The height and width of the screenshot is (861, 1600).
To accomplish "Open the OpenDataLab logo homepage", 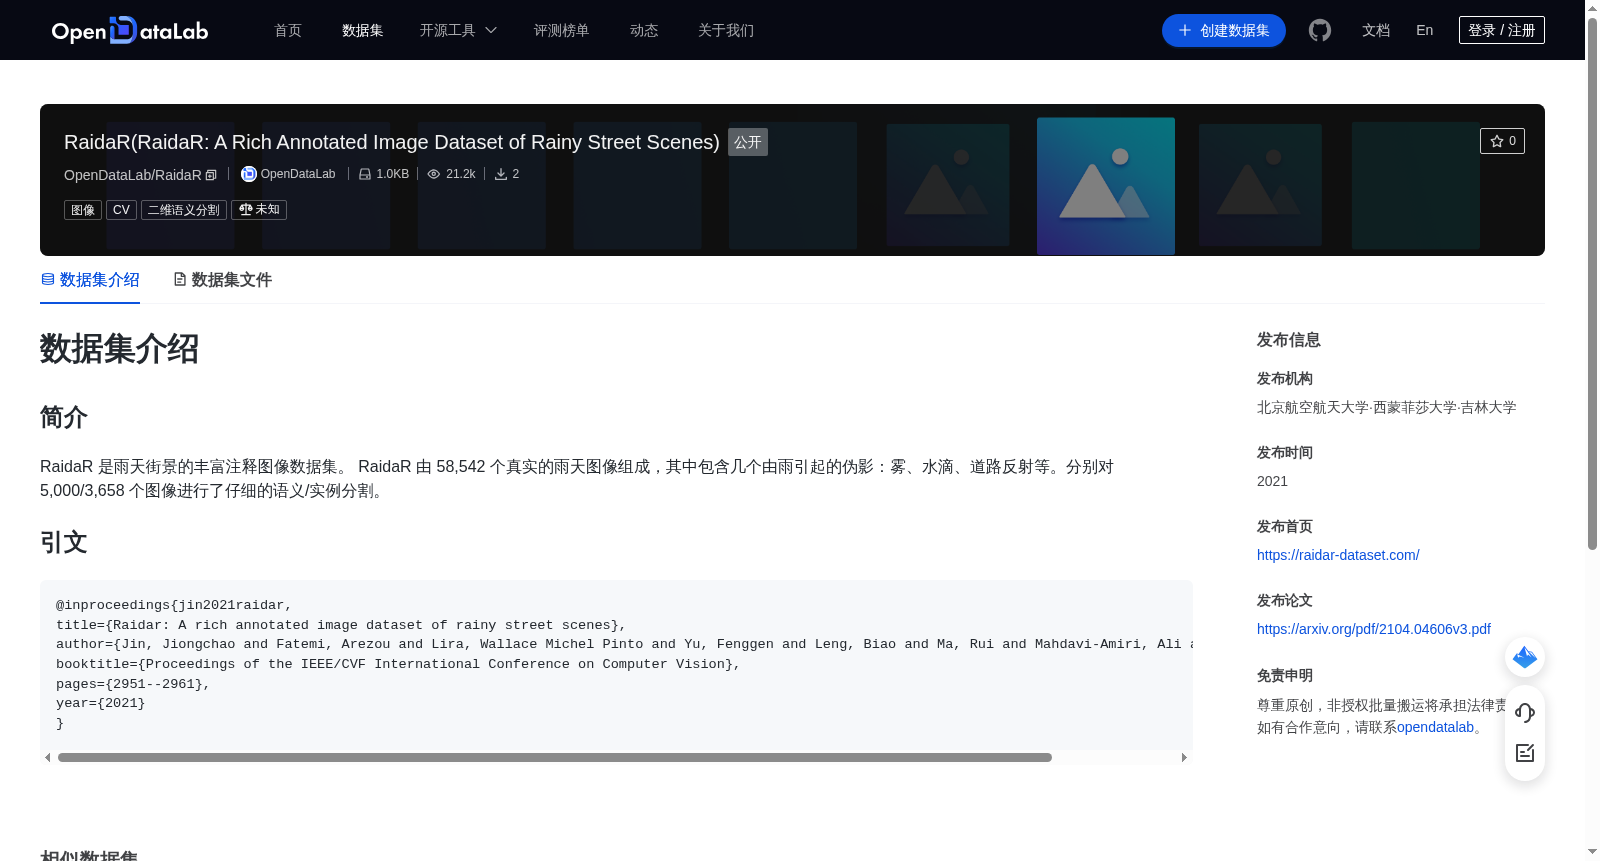I will tap(130, 30).
